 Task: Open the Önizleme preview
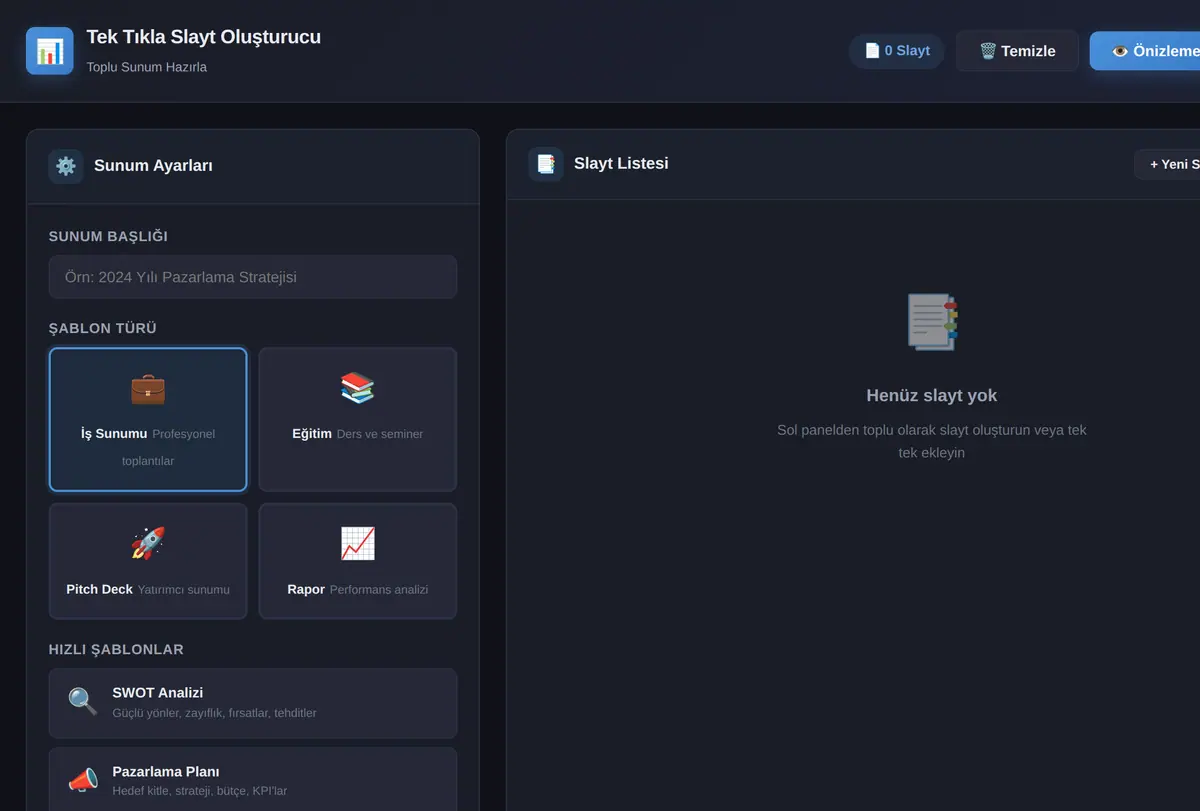[x=1145, y=51]
